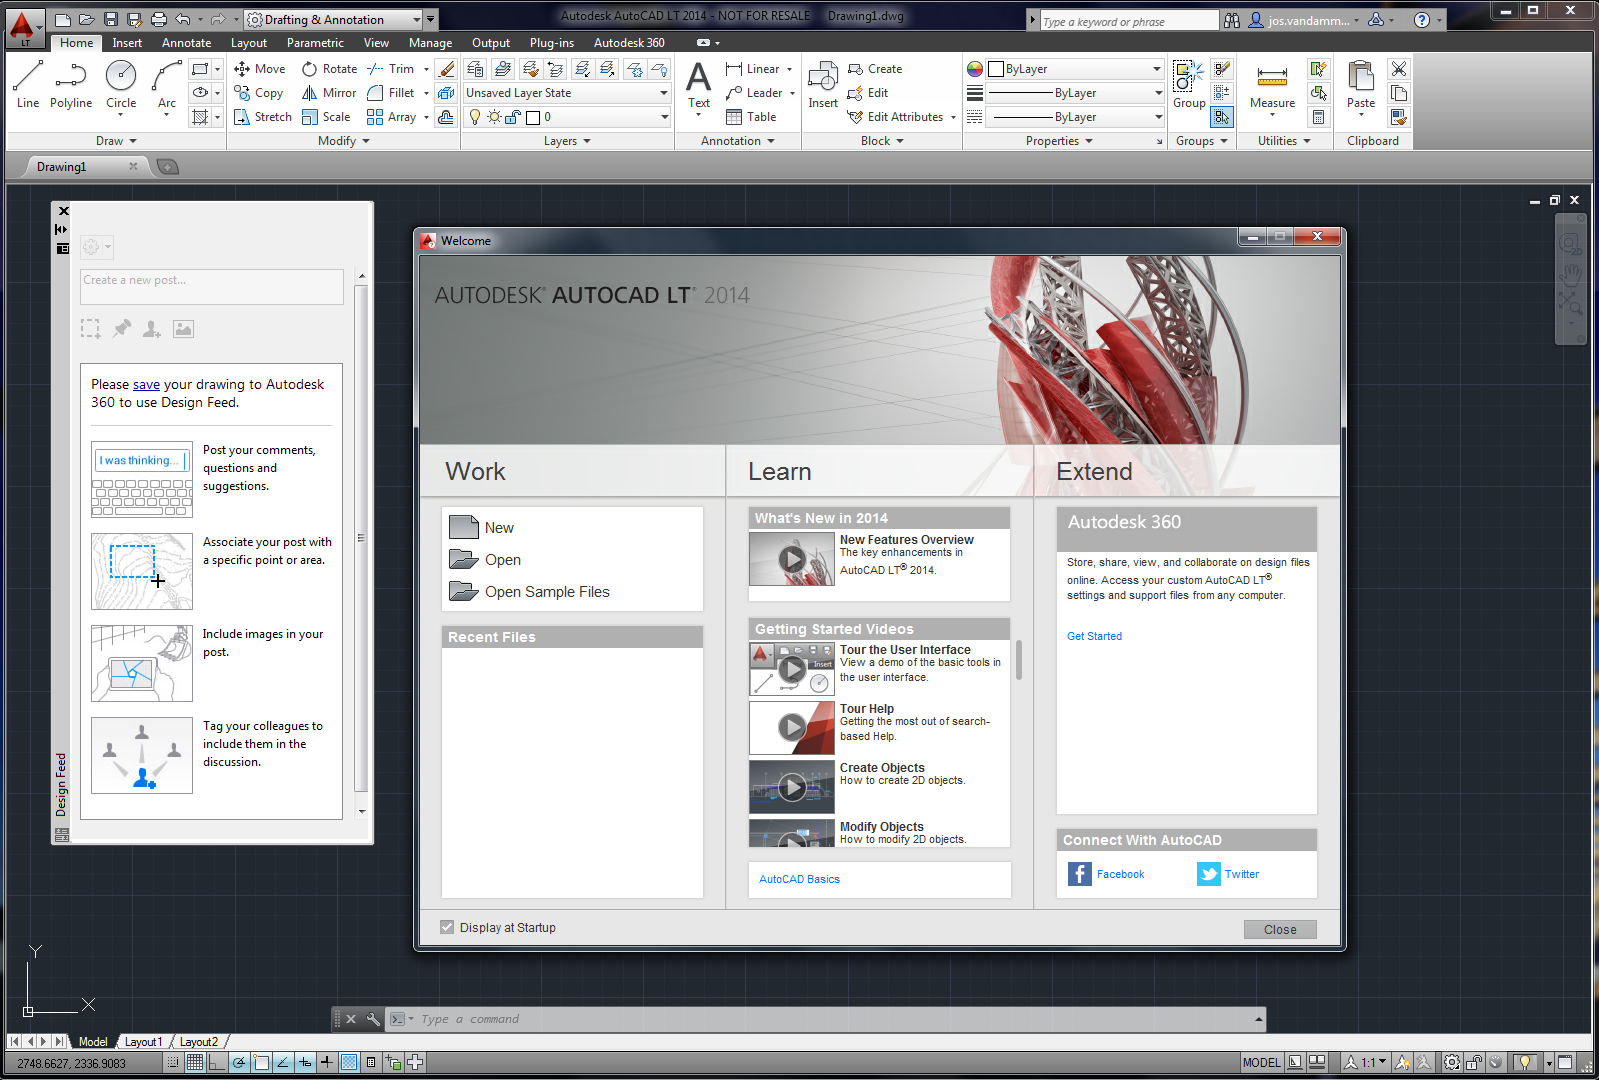
Task: Click the Group tool
Action: click(x=1189, y=85)
